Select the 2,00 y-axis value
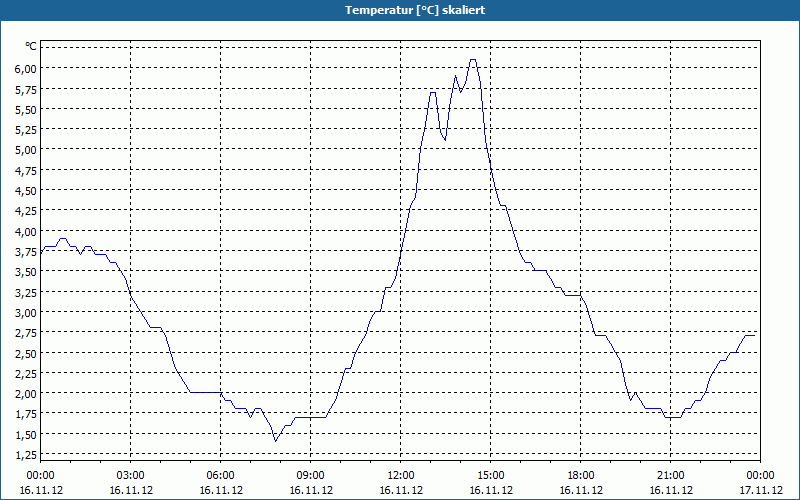 [27, 393]
